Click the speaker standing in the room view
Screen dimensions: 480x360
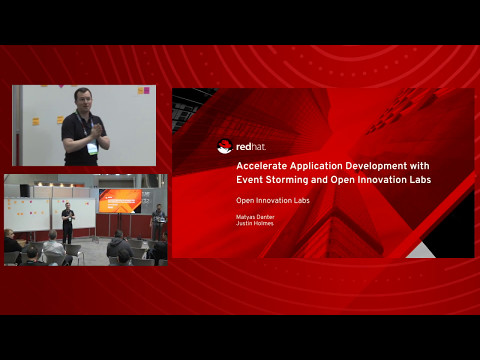[68, 223]
